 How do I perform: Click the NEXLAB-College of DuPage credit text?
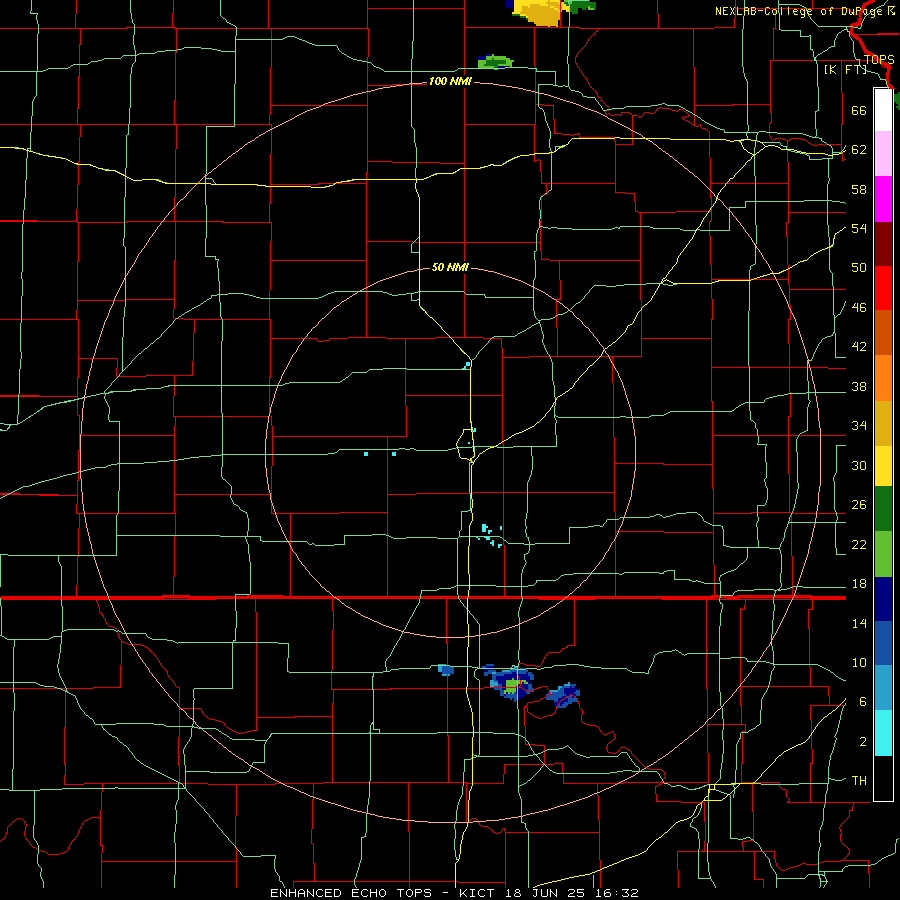[805, 11]
